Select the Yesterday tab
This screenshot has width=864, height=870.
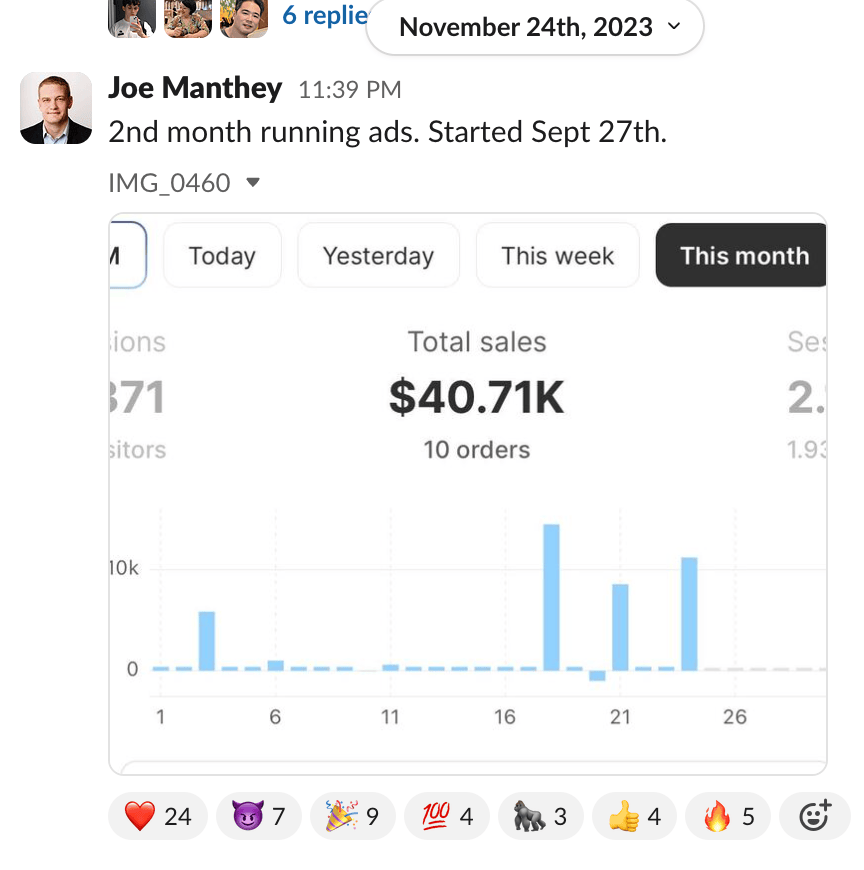pos(378,256)
